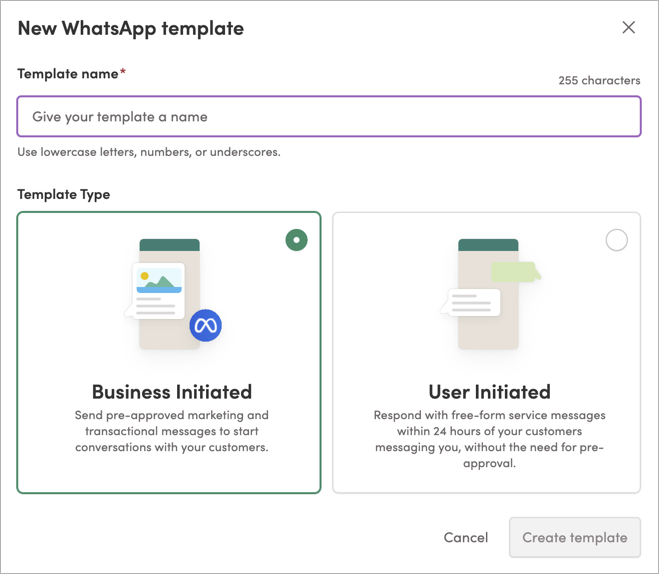Click the Template Type label

[x=63, y=195]
